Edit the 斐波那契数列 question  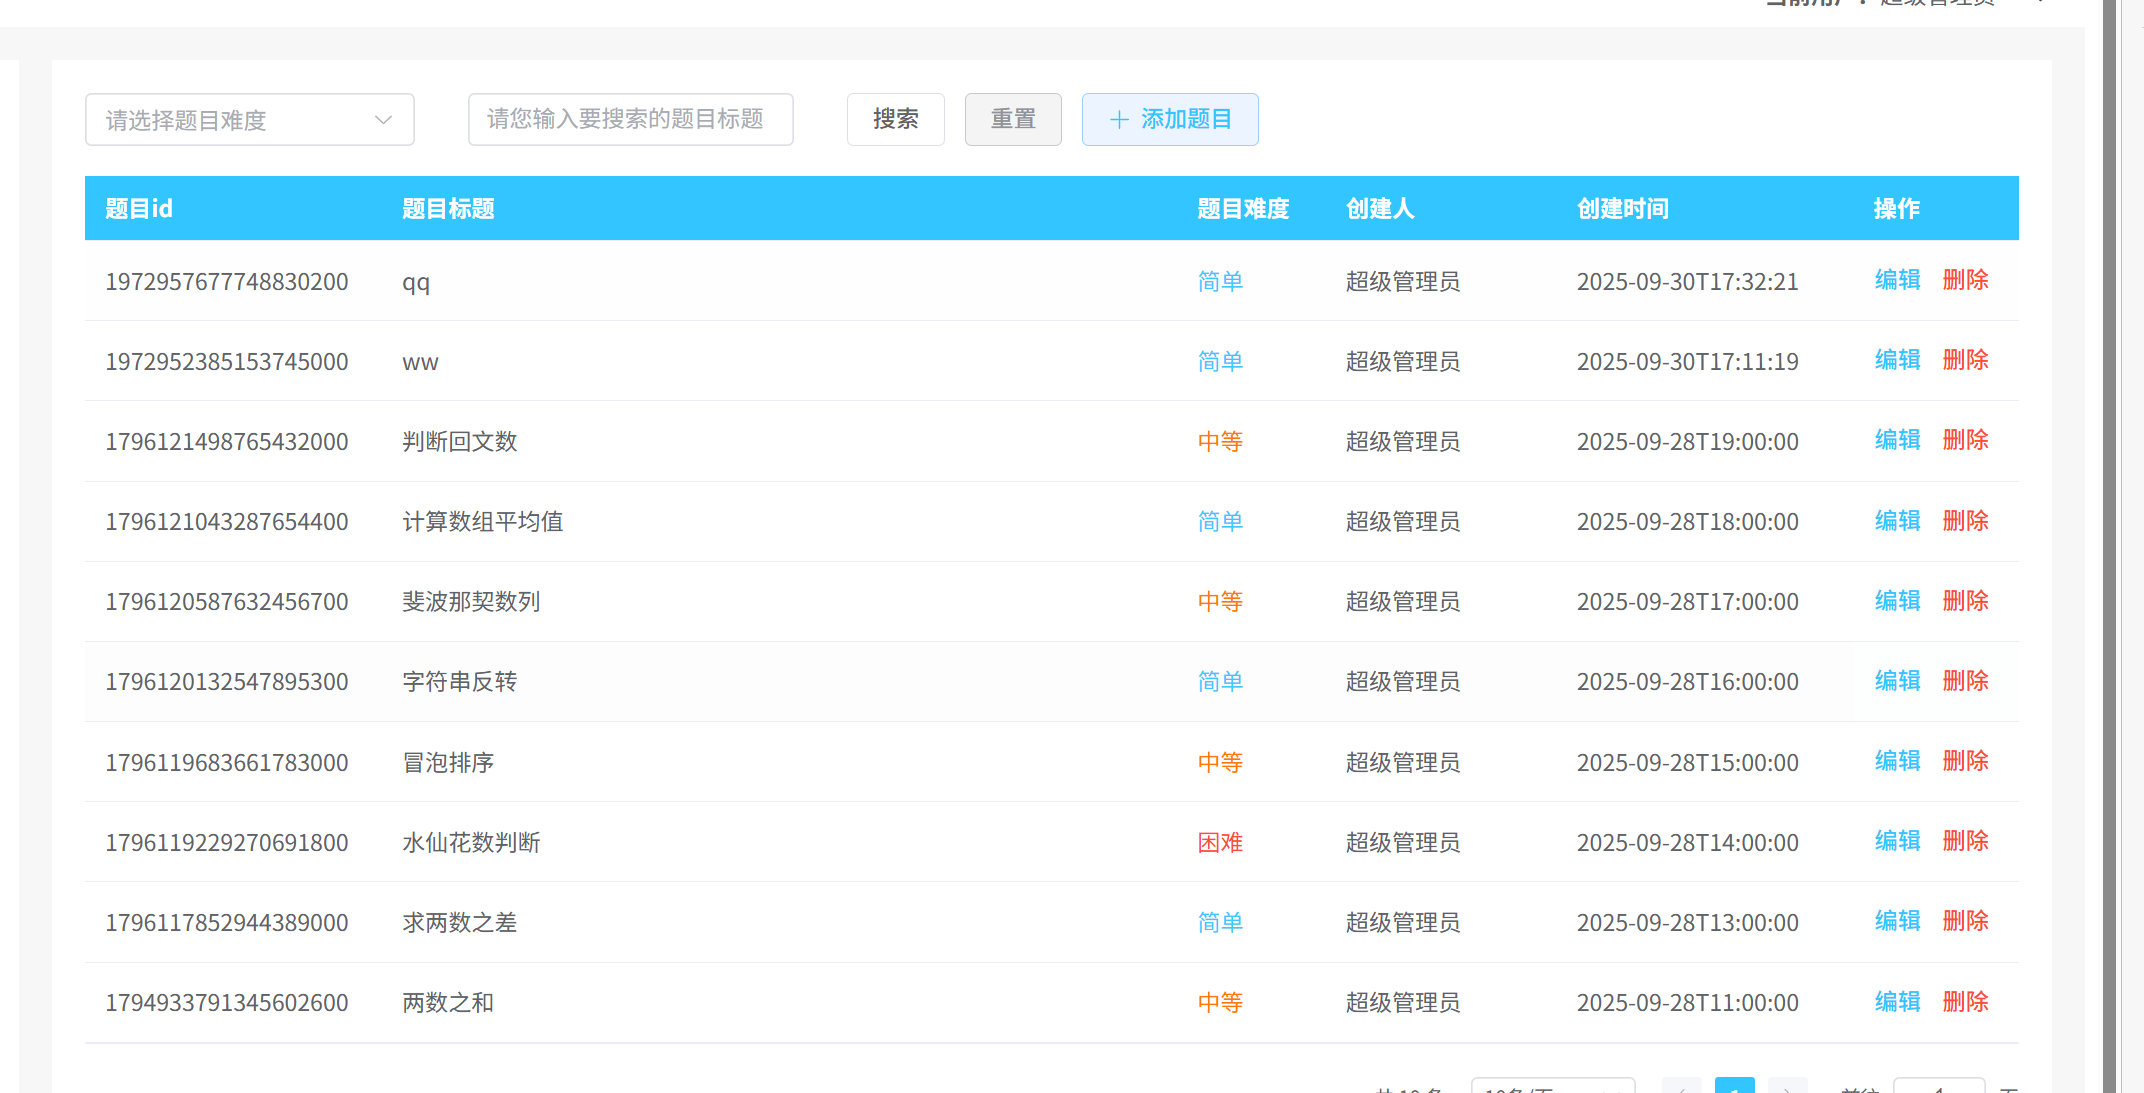tap(1897, 601)
